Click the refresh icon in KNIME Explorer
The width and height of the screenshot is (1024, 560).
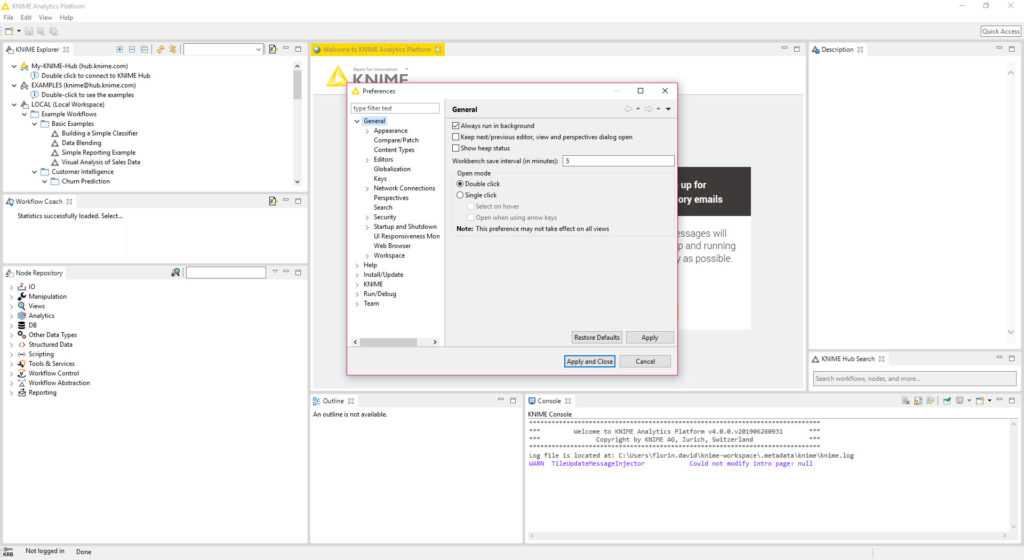click(160, 50)
